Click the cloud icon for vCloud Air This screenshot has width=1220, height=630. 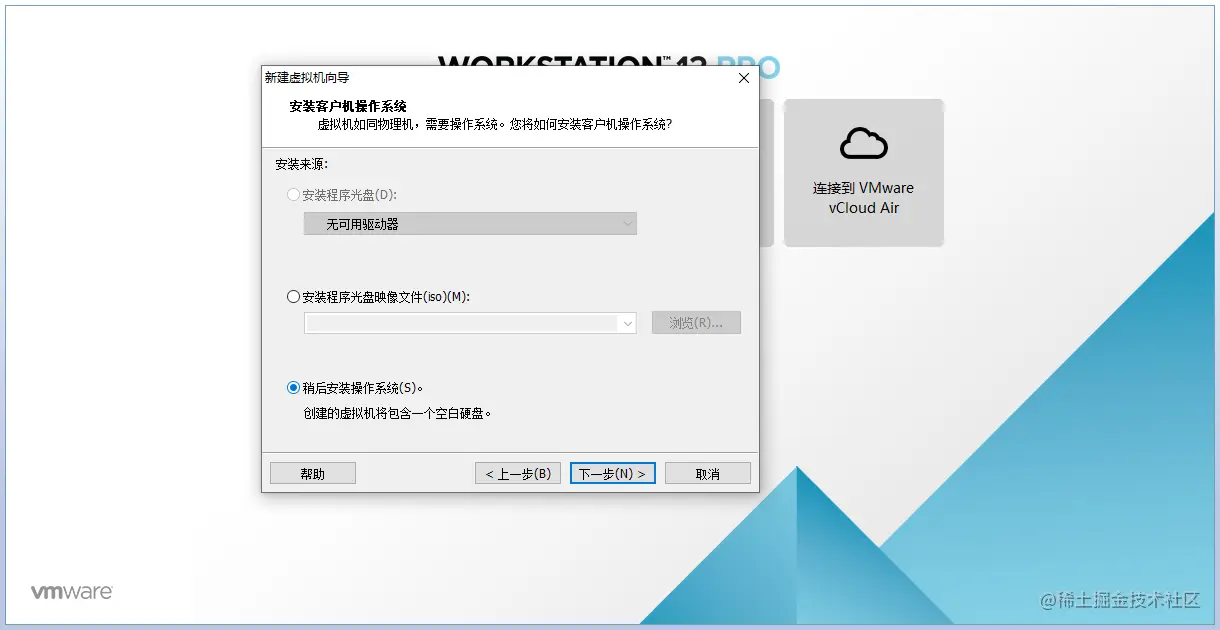[x=864, y=144]
